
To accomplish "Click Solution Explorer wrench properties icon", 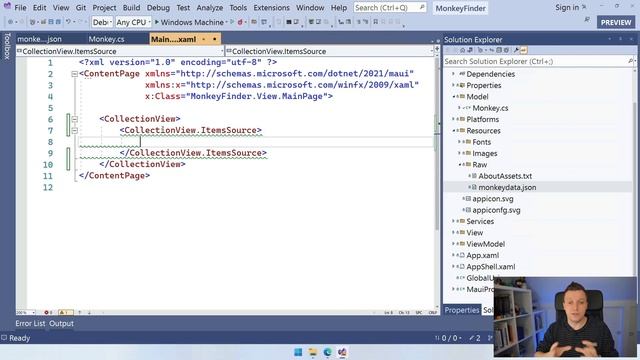I will click(x=516, y=50).
